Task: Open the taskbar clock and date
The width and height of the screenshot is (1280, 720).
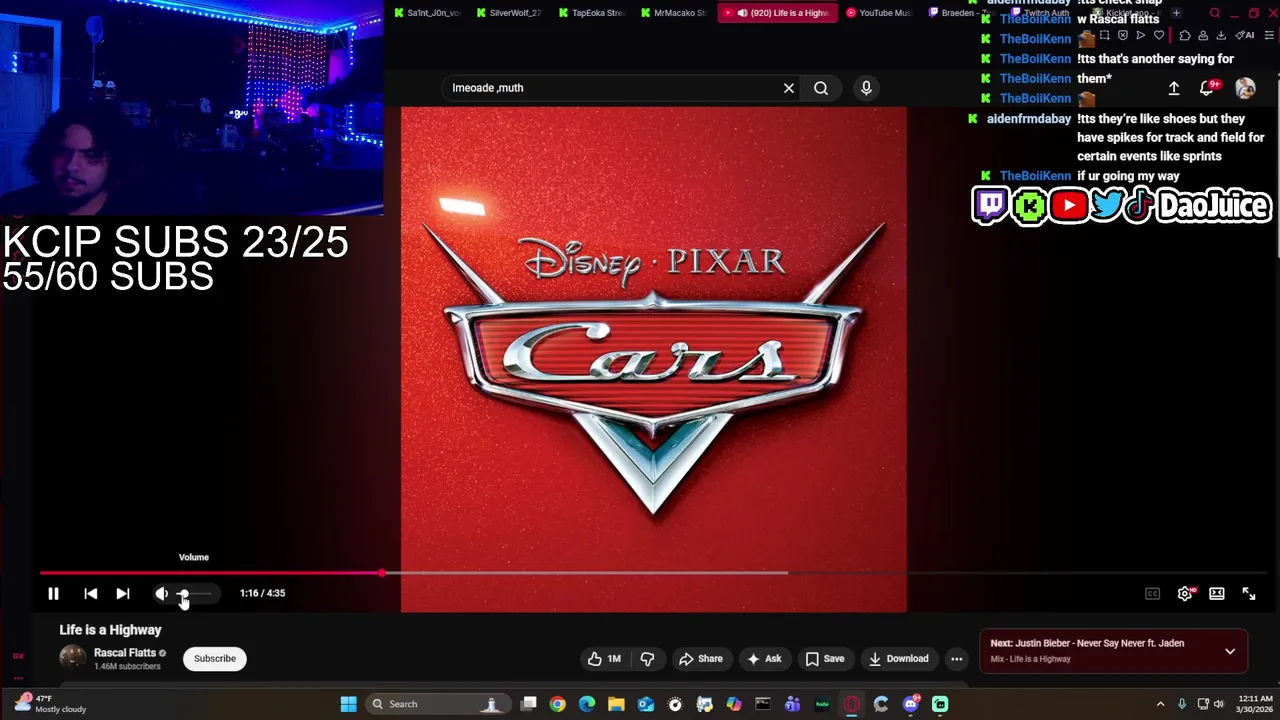Action: click(1255, 704)
